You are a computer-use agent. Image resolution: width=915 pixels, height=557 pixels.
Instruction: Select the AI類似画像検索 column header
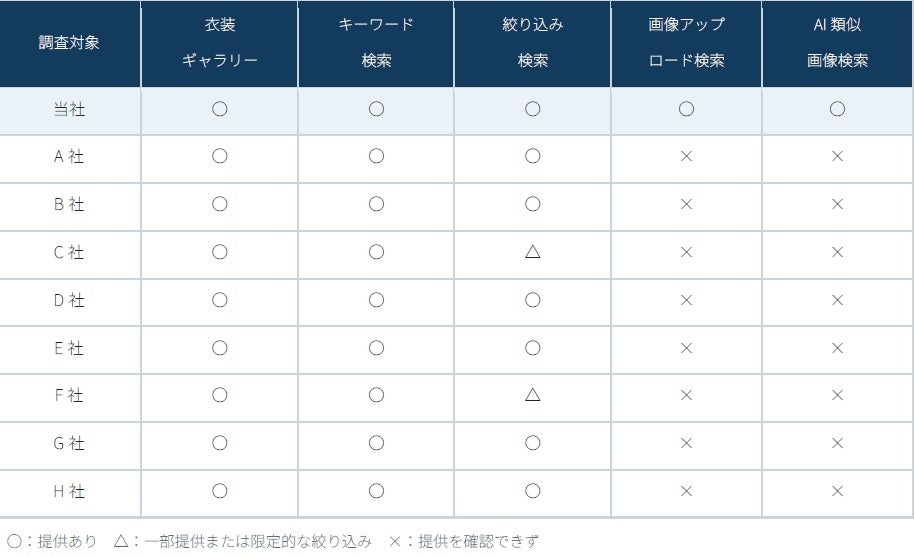837,43
